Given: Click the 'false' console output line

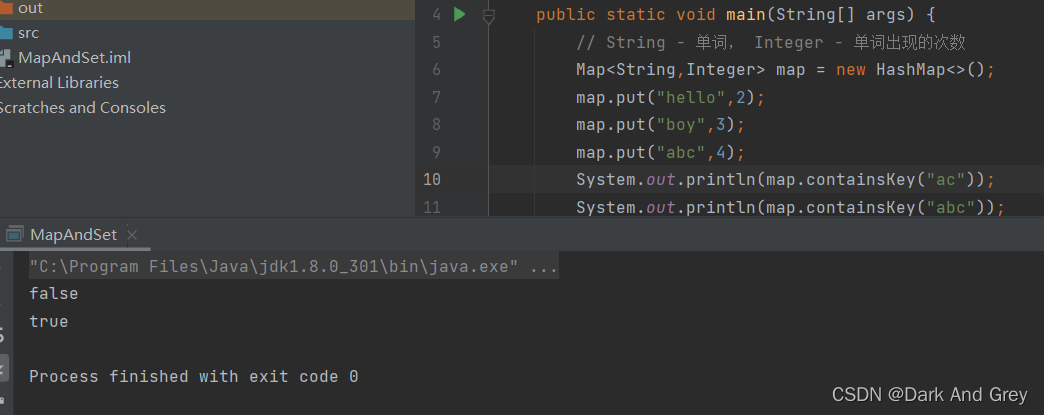Looking at the screenshot, I should click(54, 294).
